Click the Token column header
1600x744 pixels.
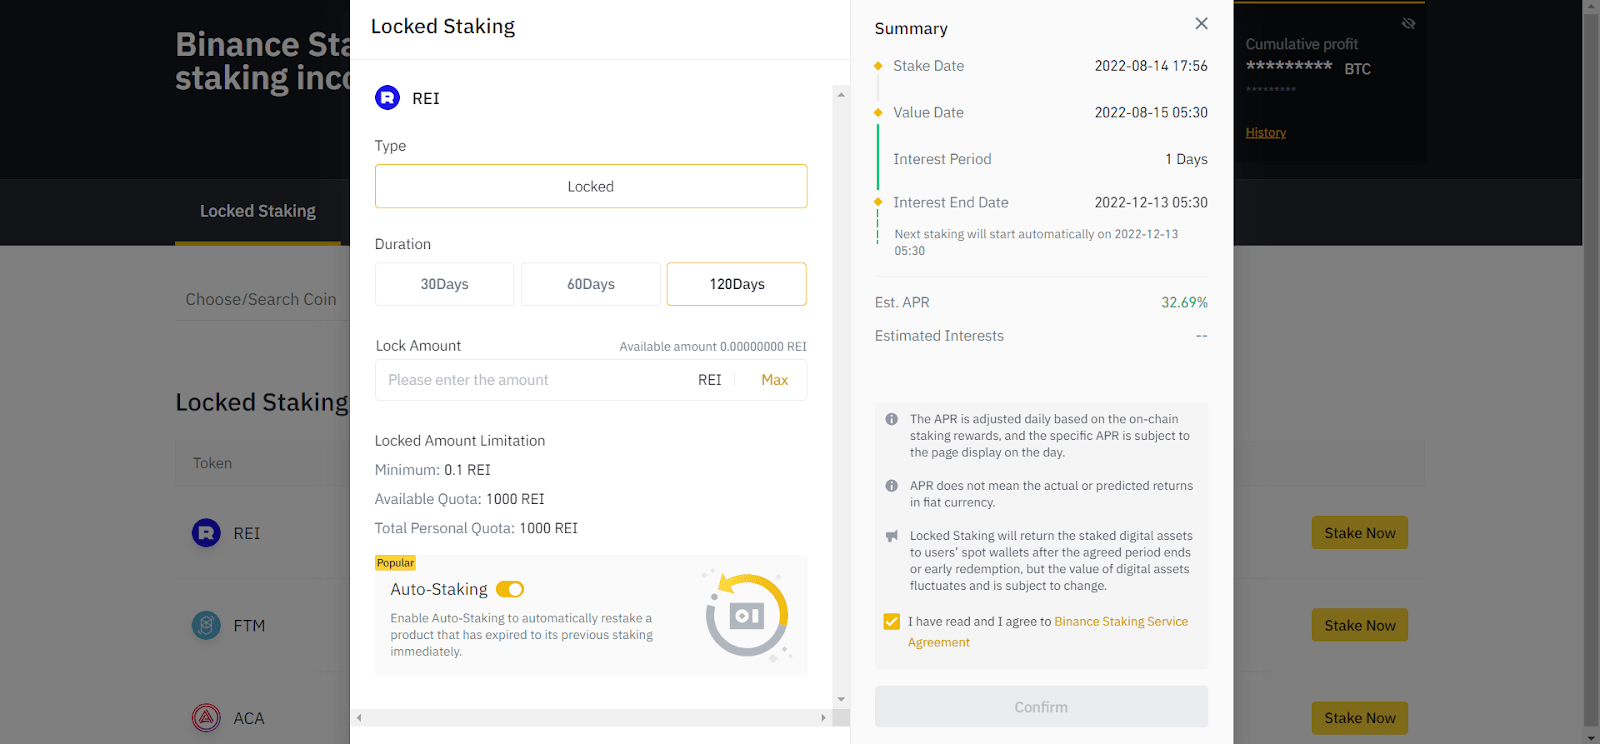point(212,463)
